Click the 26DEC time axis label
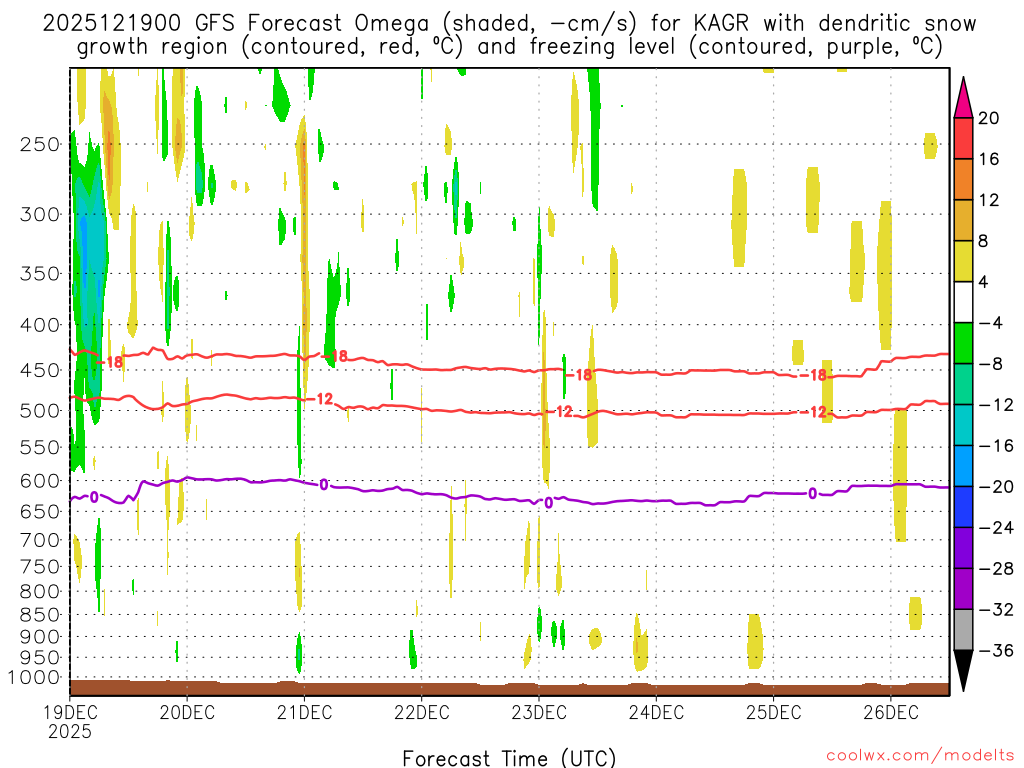This screenshot has width=1024, height=768. coord(891,712)
